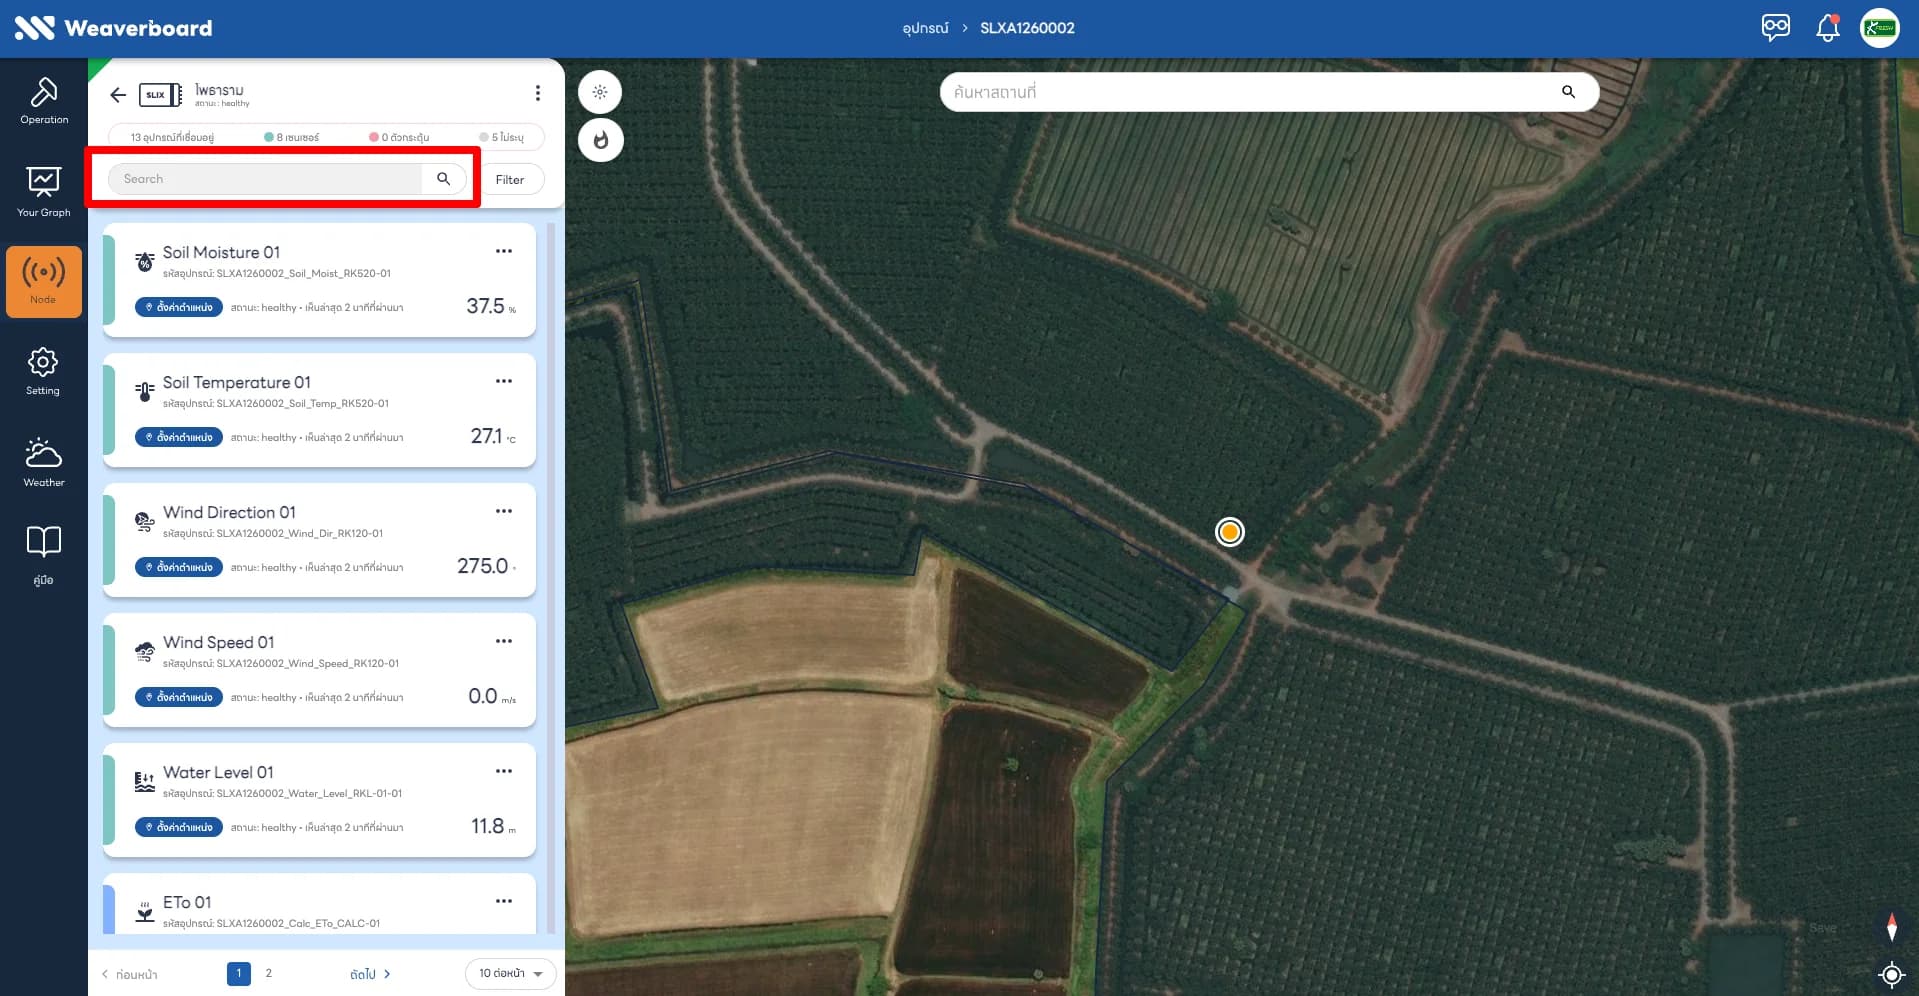Select page 1 in pagination
Viewport: 1919px width, 996px height.
click(239, 973)
